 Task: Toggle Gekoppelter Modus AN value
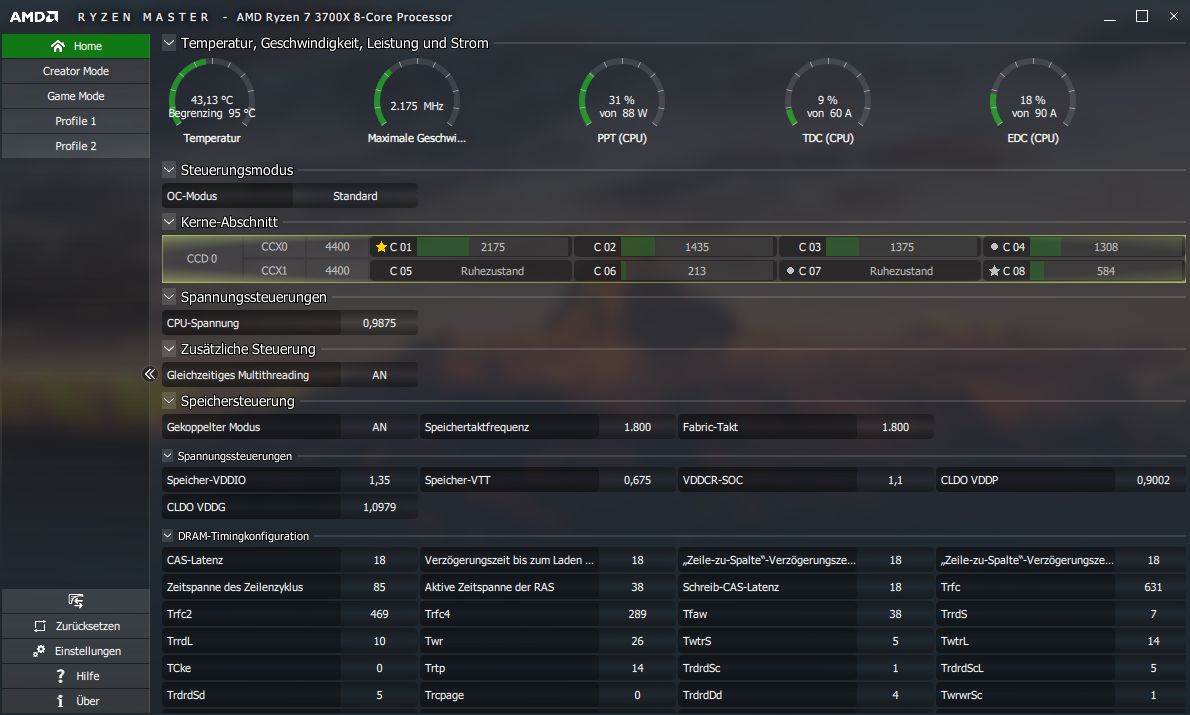(379, 427)
